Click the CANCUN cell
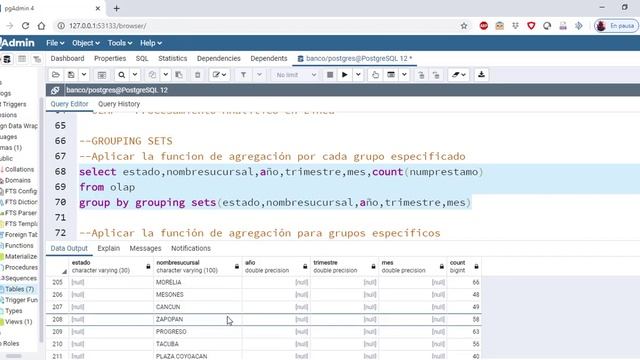 tap(198, 307)
